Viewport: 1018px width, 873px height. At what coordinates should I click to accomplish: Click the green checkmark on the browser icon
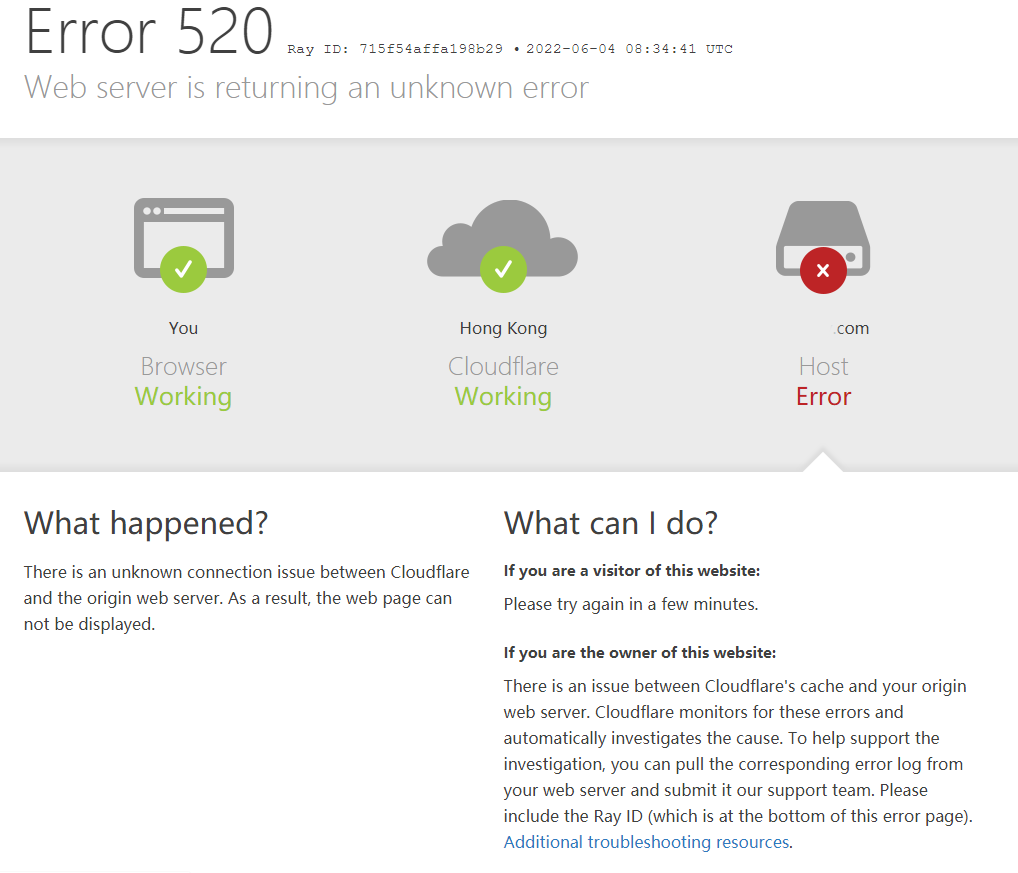(x=184, y=269)
